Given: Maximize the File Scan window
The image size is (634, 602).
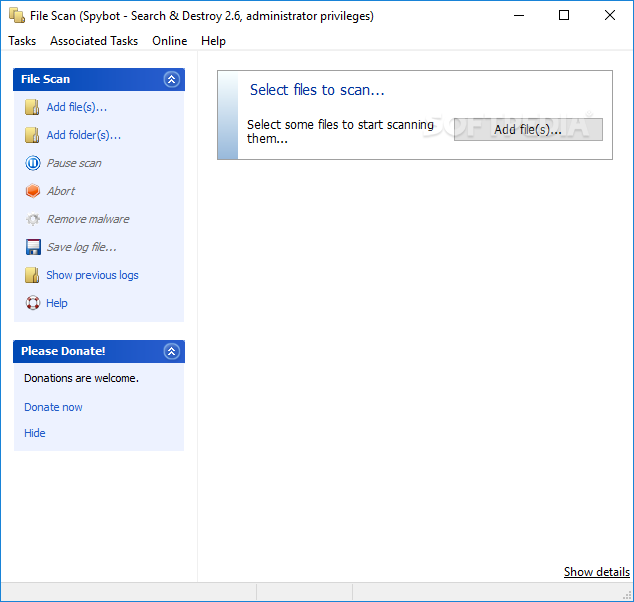Looking at the screenshot, I should tap(564, 15).
